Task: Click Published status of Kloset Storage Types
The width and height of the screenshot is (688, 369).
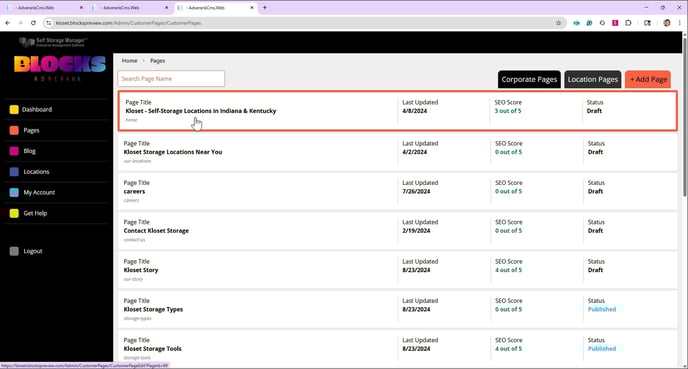Action: (x=602, y=309)
